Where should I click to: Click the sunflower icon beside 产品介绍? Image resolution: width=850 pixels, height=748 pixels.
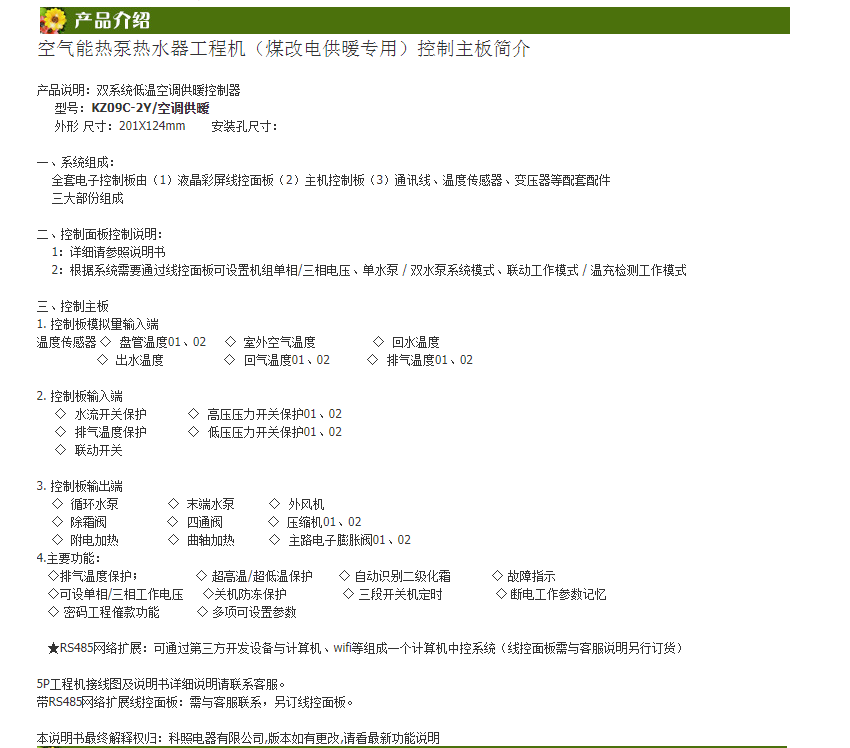(x=53, y=21)
